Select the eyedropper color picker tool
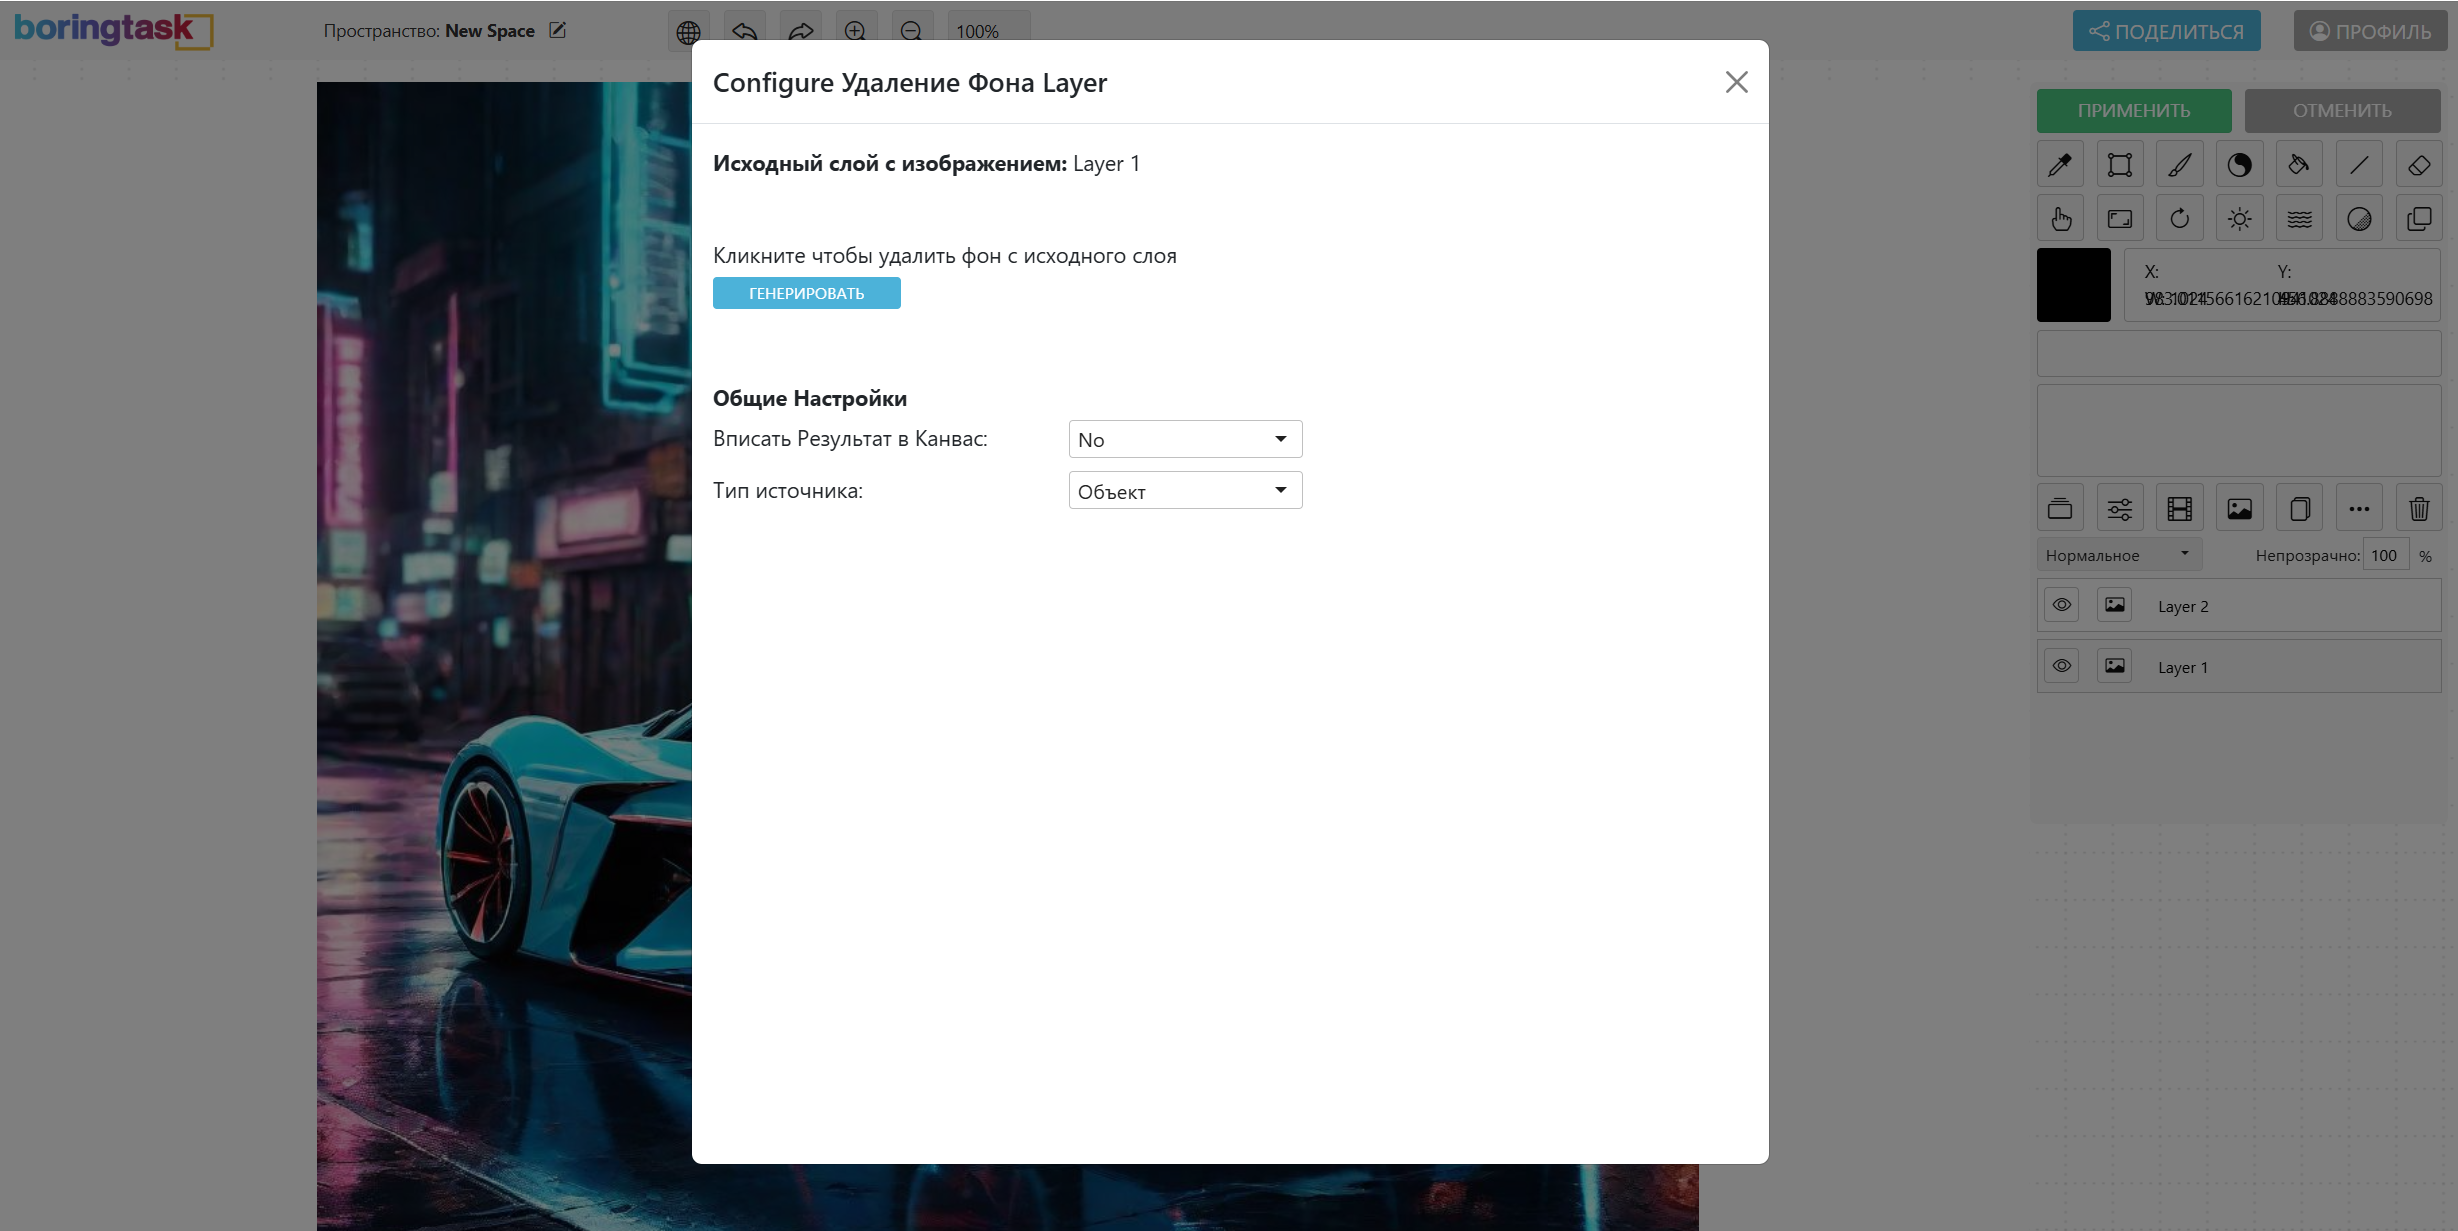The width and height of the screenshot is (2458, 1231). coord(2060,165)
